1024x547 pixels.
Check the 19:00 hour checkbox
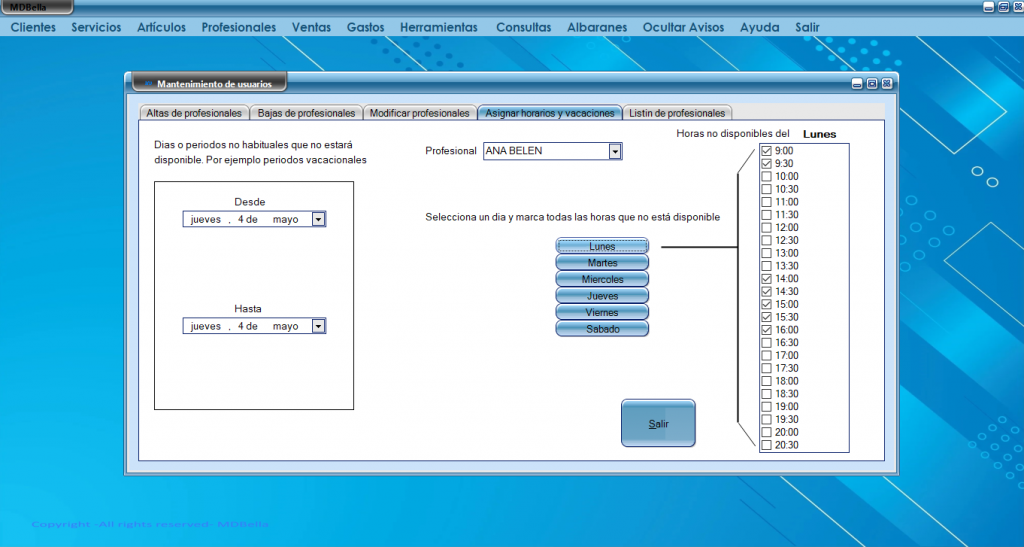[767, 407]
